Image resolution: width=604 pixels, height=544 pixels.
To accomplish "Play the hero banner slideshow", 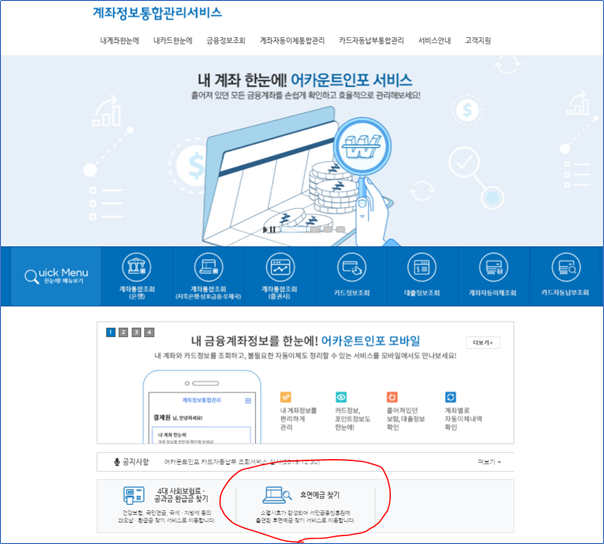I will [265, 230].
